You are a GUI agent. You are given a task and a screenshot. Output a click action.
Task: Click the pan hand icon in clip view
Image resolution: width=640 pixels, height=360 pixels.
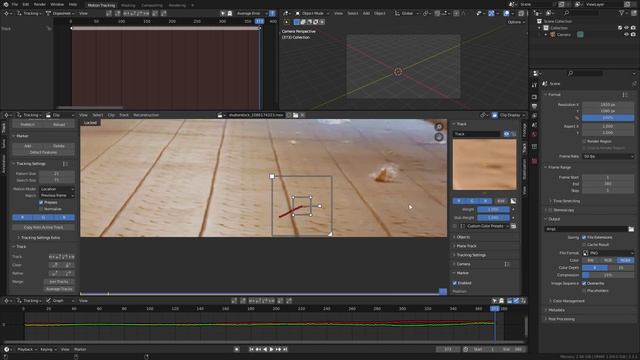point(439,137)
